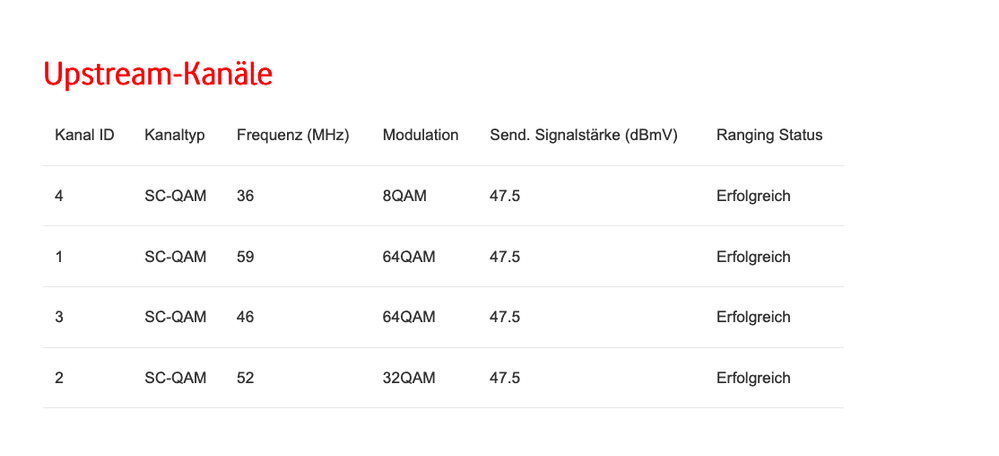Click the Ranging Status column header

tap(769, 135)
